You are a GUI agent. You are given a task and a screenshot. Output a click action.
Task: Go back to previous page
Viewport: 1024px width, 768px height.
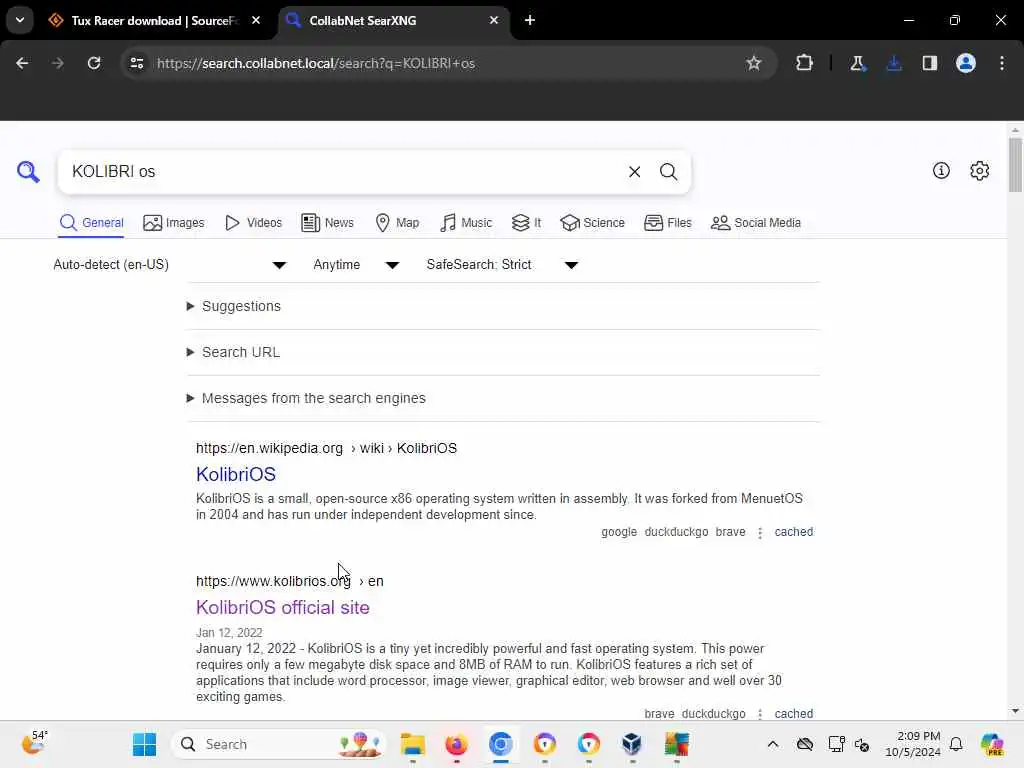(x=22, y=63)
